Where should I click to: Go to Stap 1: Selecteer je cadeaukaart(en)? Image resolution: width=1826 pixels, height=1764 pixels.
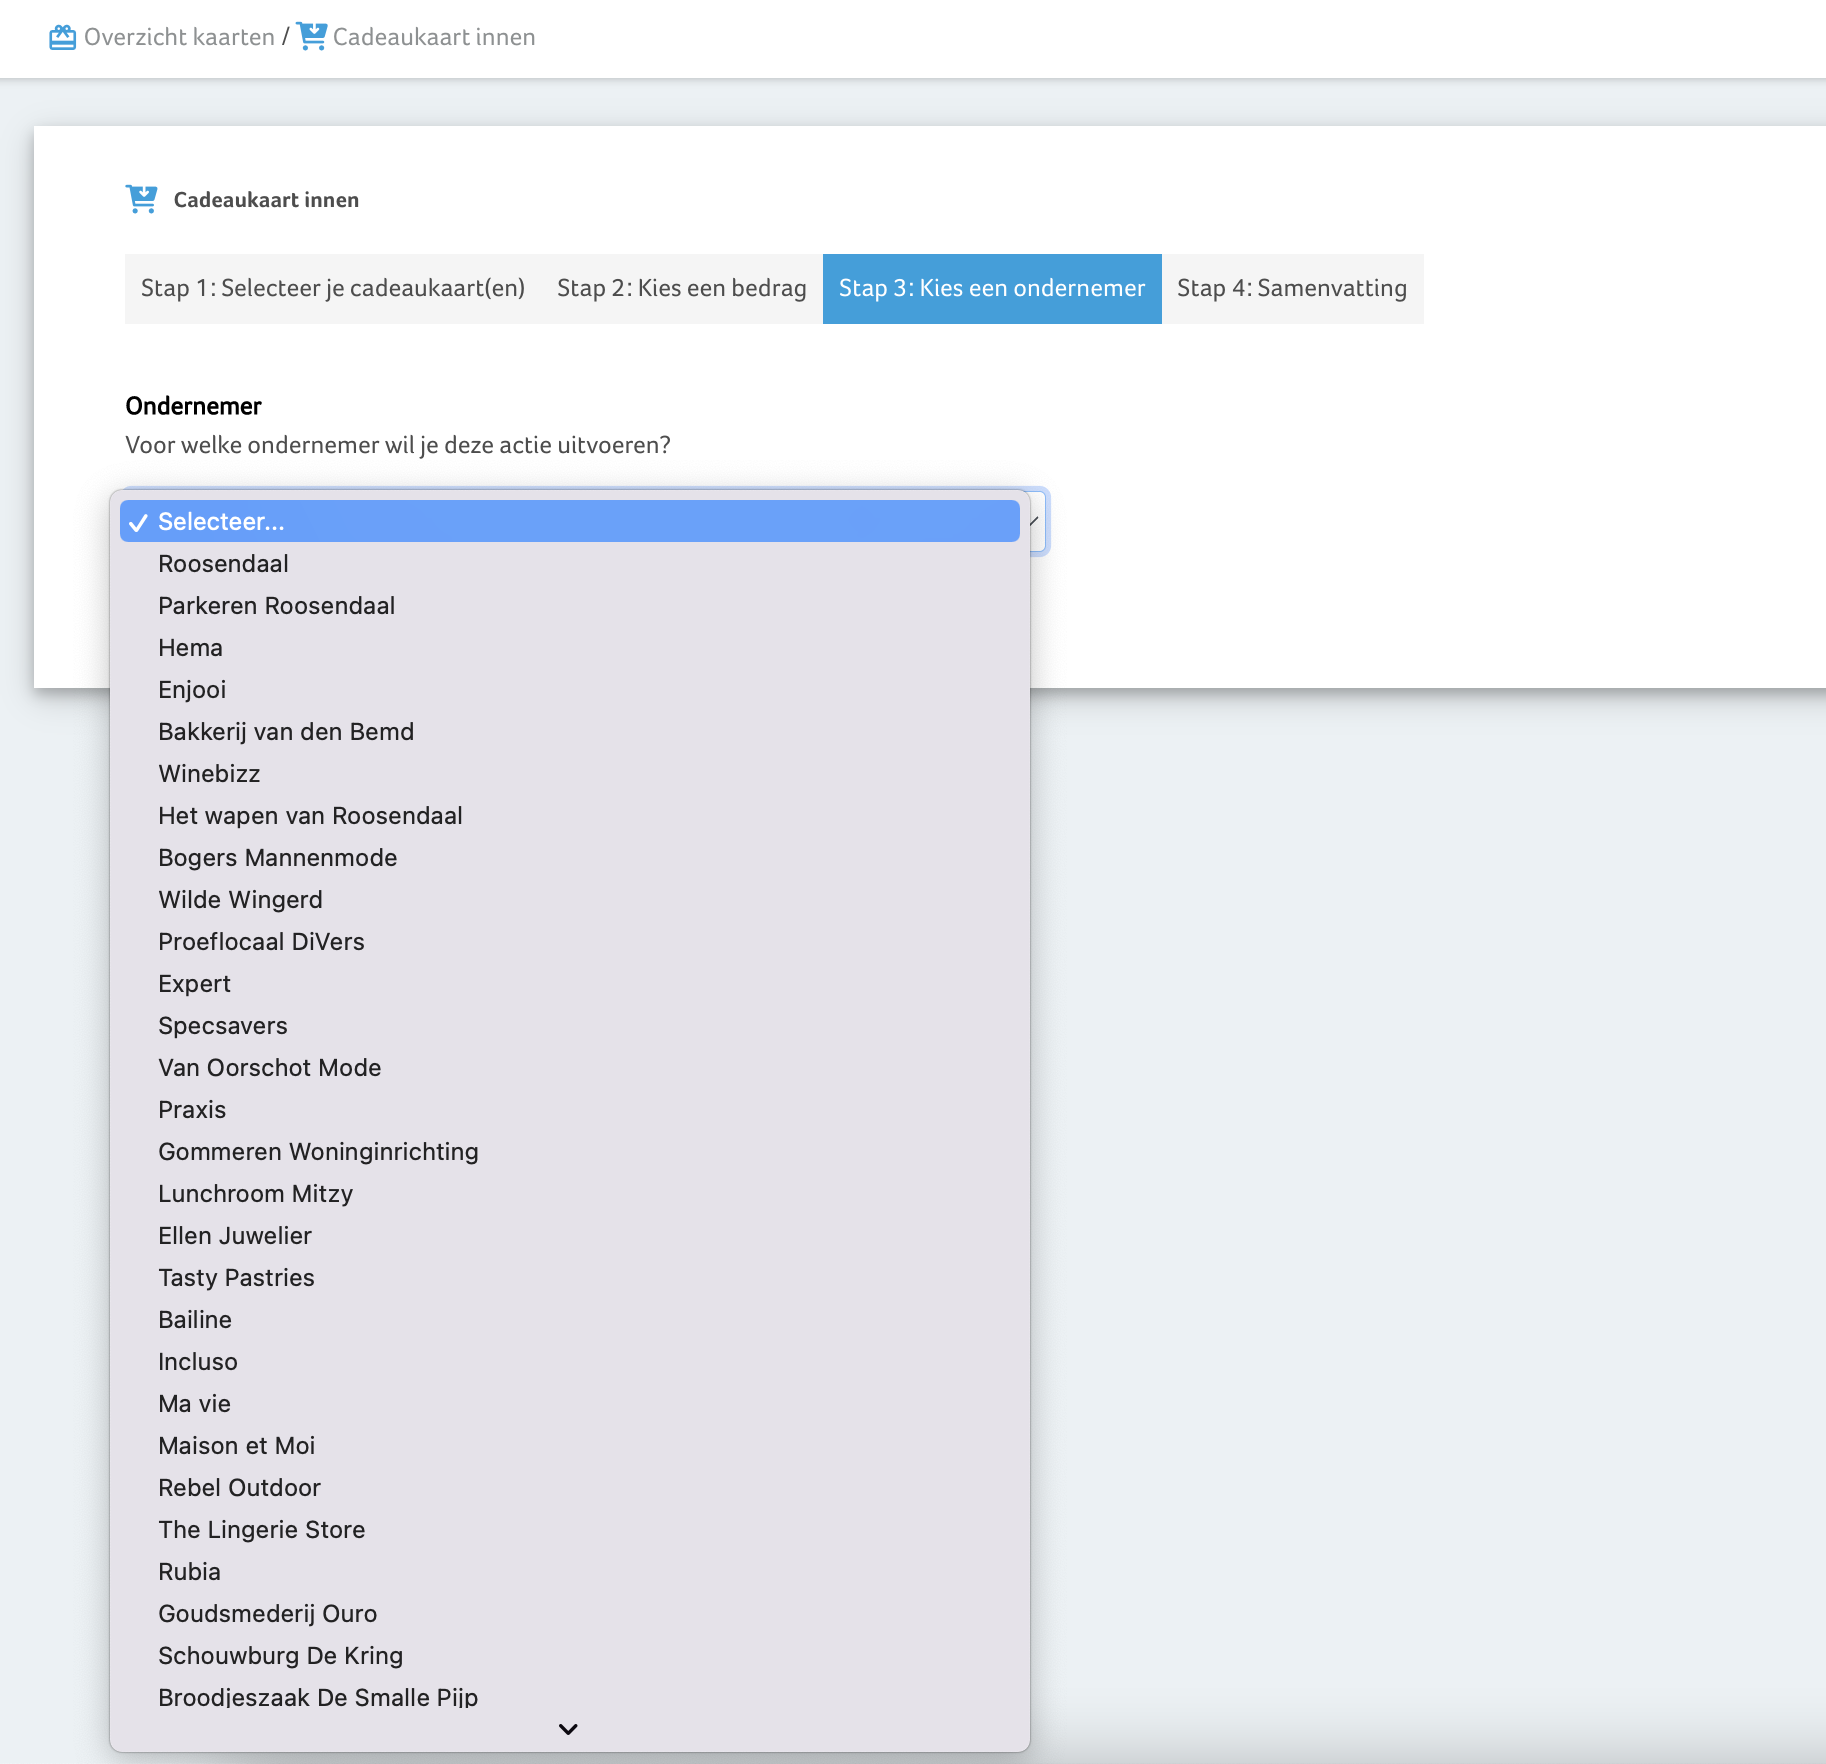click(x=333, y=288)
